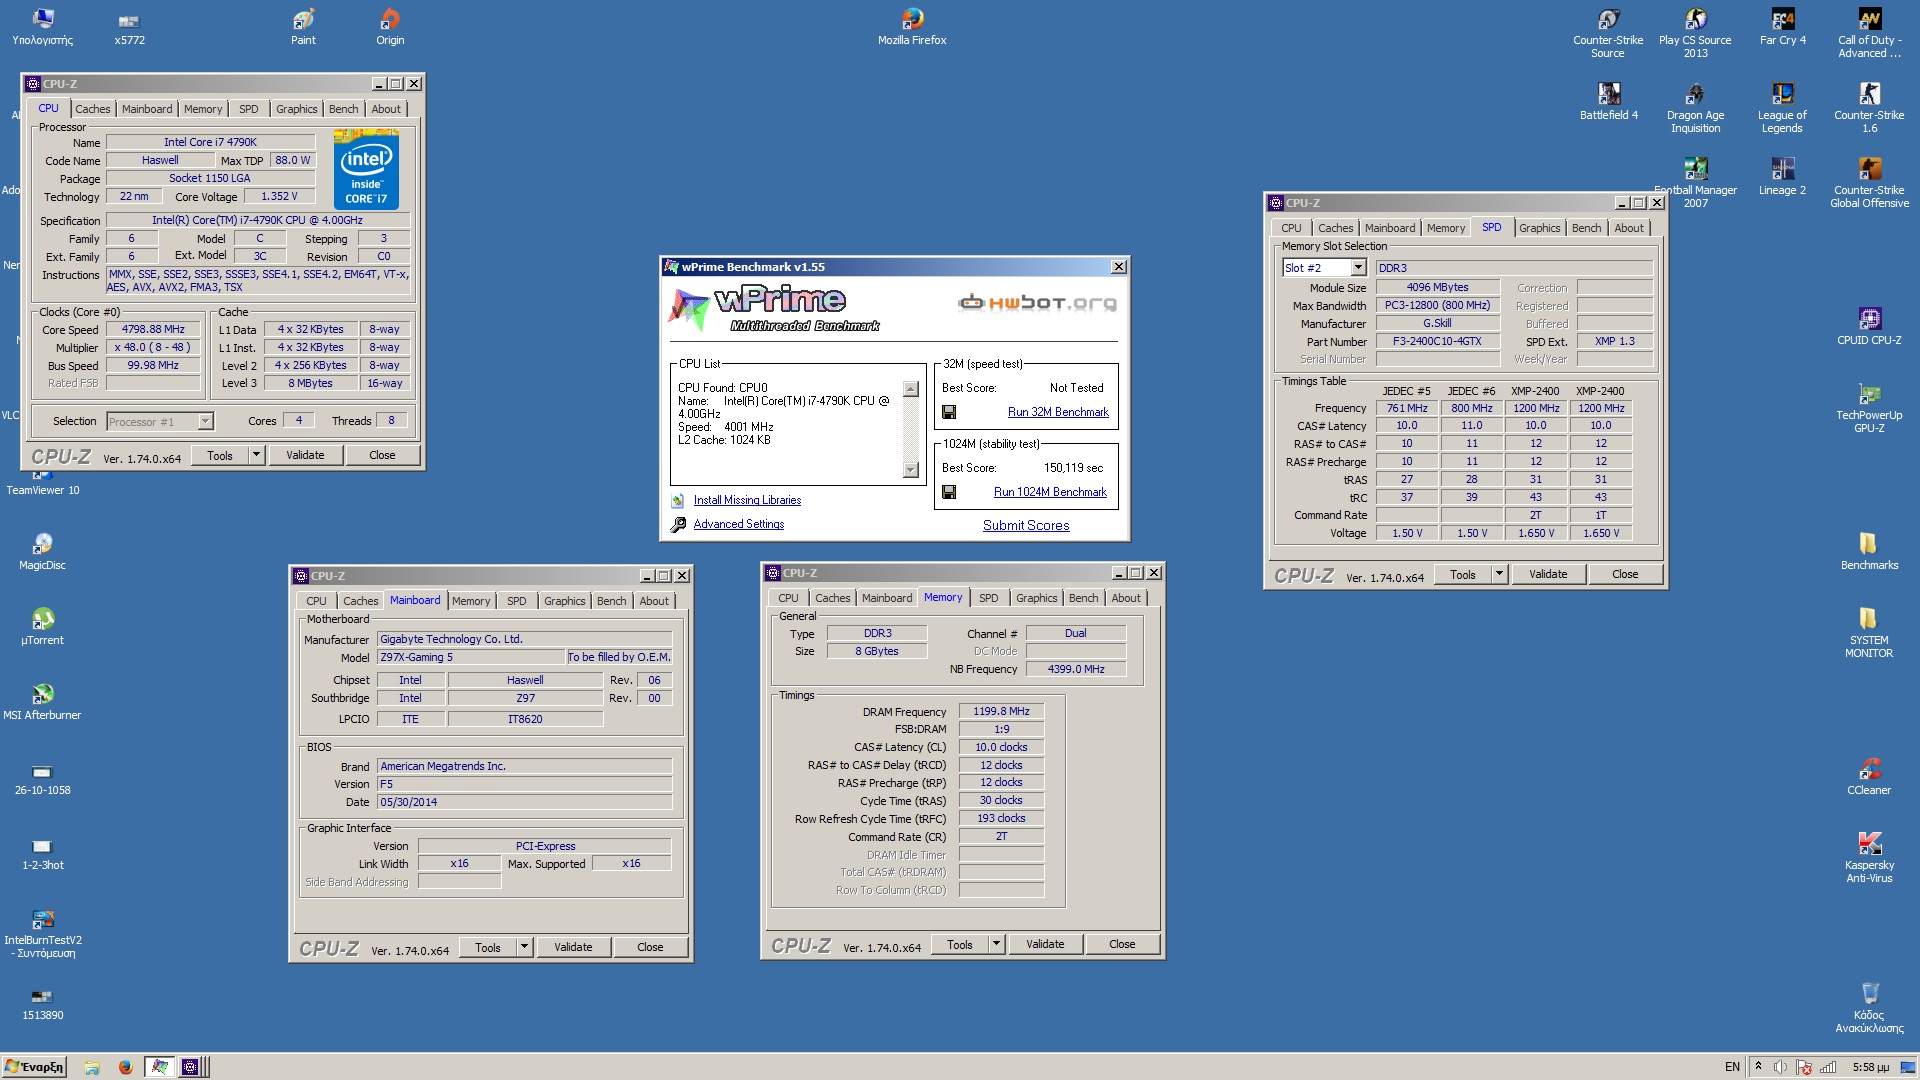The height and width of the screenshot is (1080, 1920).
Task: Open the Counter-Strike 1.6 shortcut
Action: (1869, 108)
